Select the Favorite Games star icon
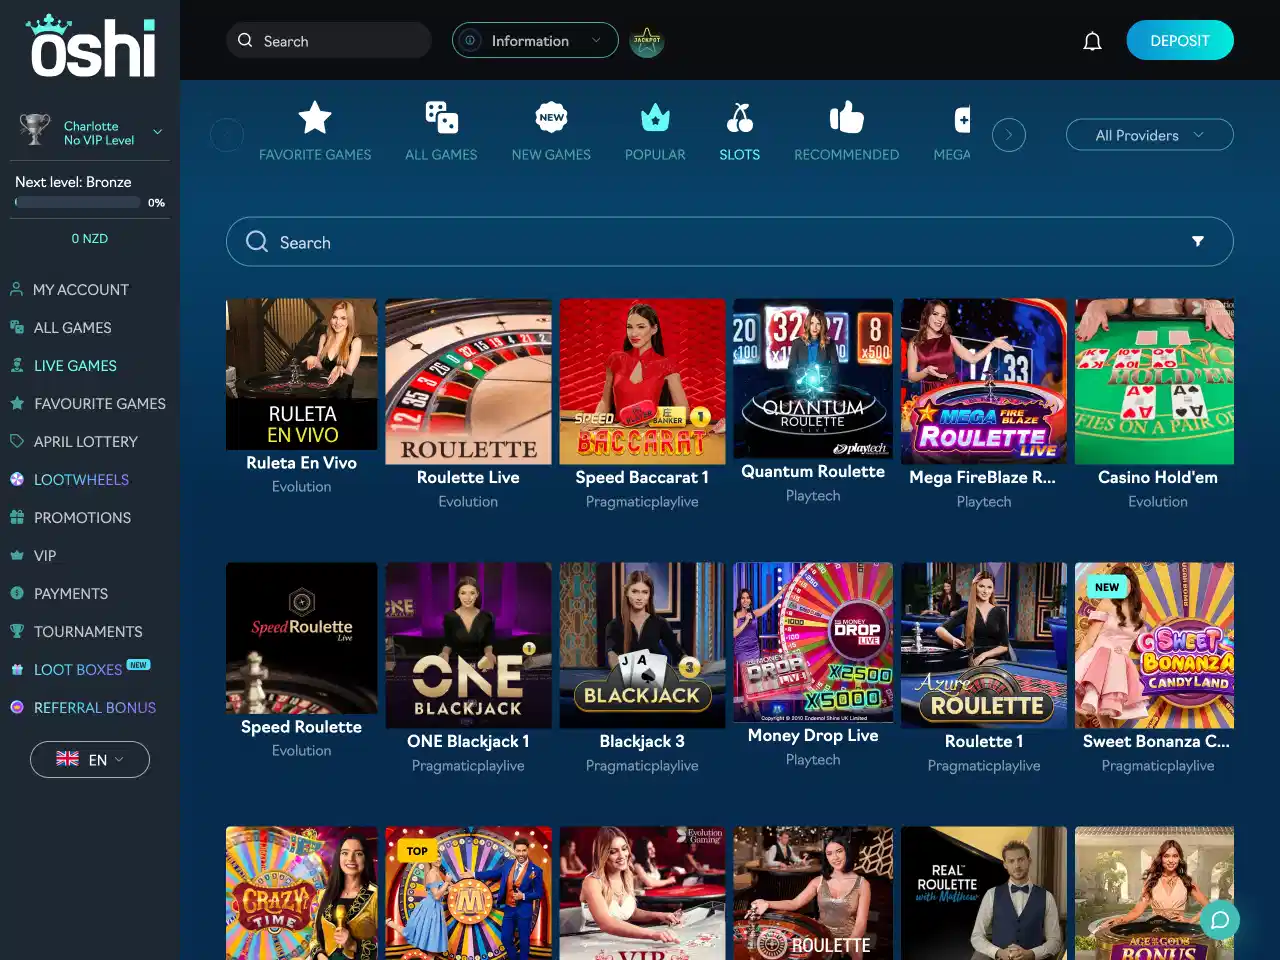 pyautogui.click(x=315, y=119)
